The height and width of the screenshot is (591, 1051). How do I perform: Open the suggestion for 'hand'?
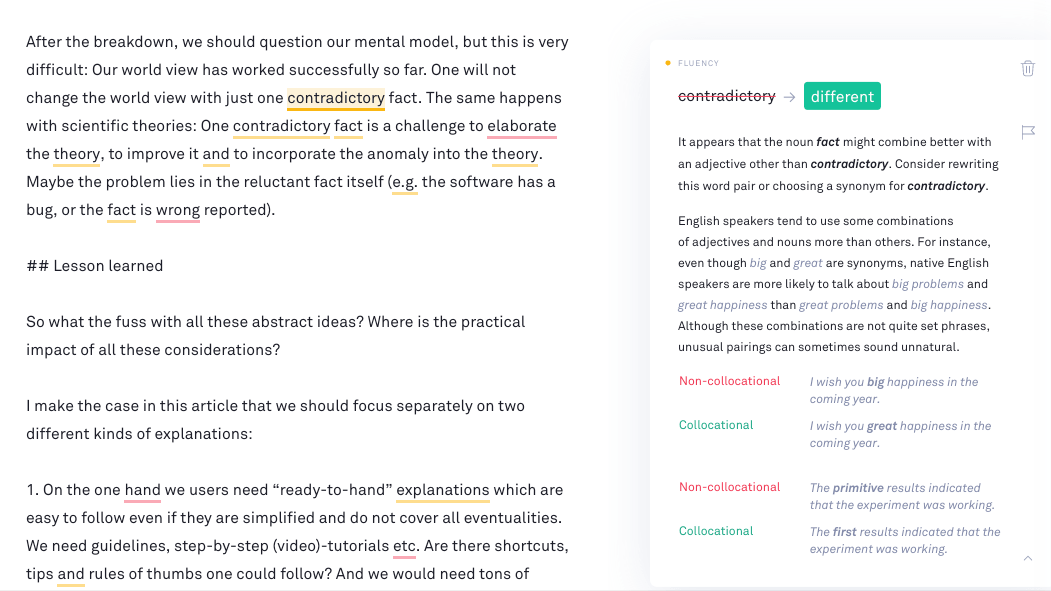142,490
